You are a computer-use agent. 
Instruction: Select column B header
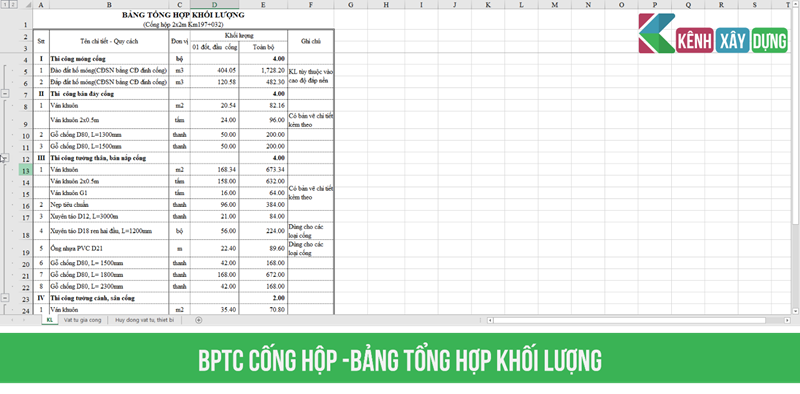(109, 5)
